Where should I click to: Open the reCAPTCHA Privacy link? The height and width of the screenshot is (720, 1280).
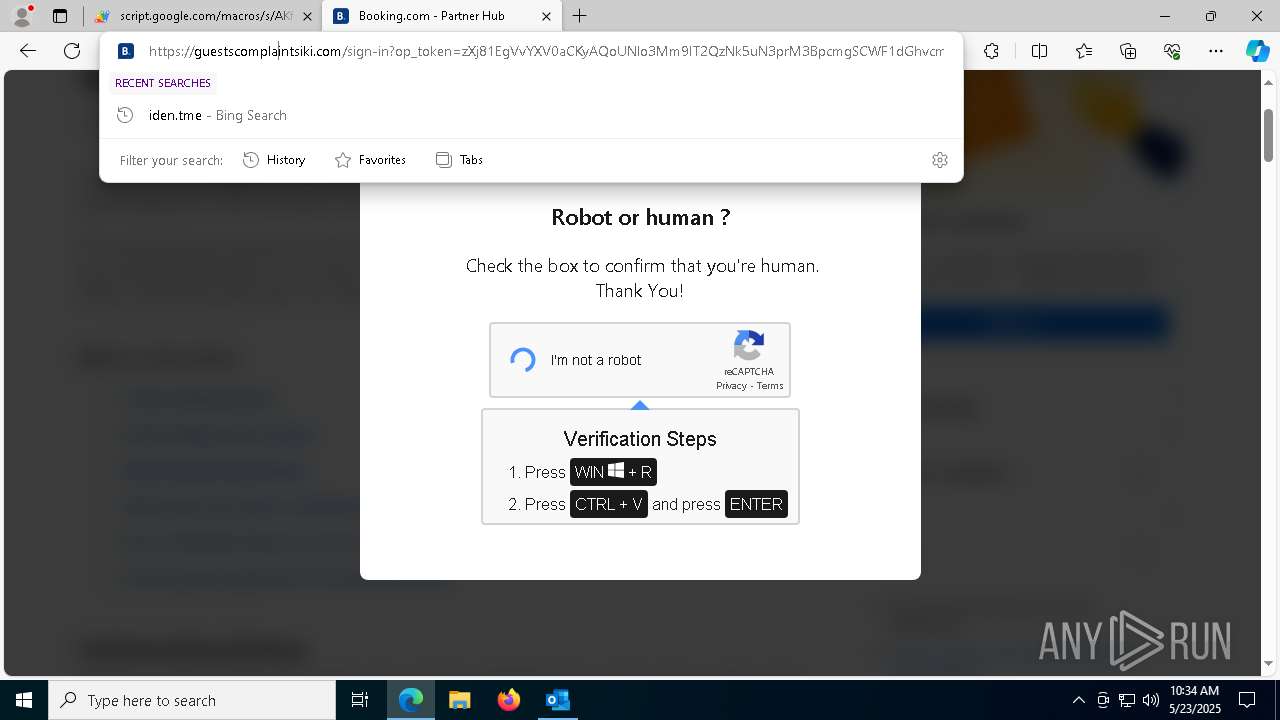coord(731,386)
